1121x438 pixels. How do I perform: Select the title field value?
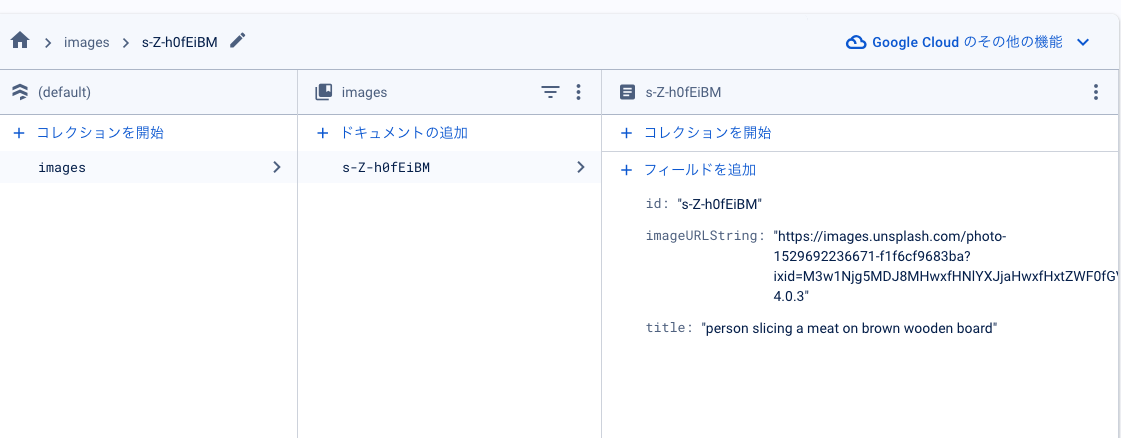(849, 328)
